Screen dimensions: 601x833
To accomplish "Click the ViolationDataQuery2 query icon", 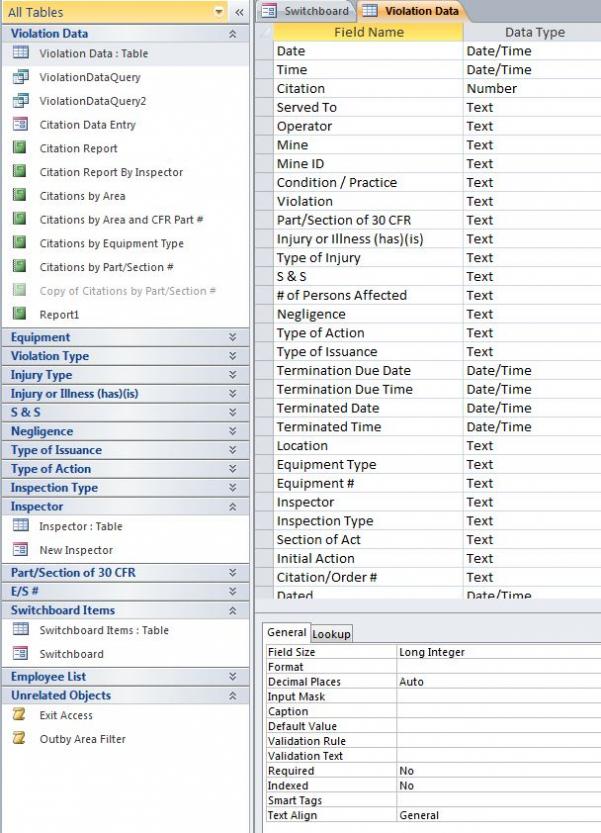I will point(21,100).
